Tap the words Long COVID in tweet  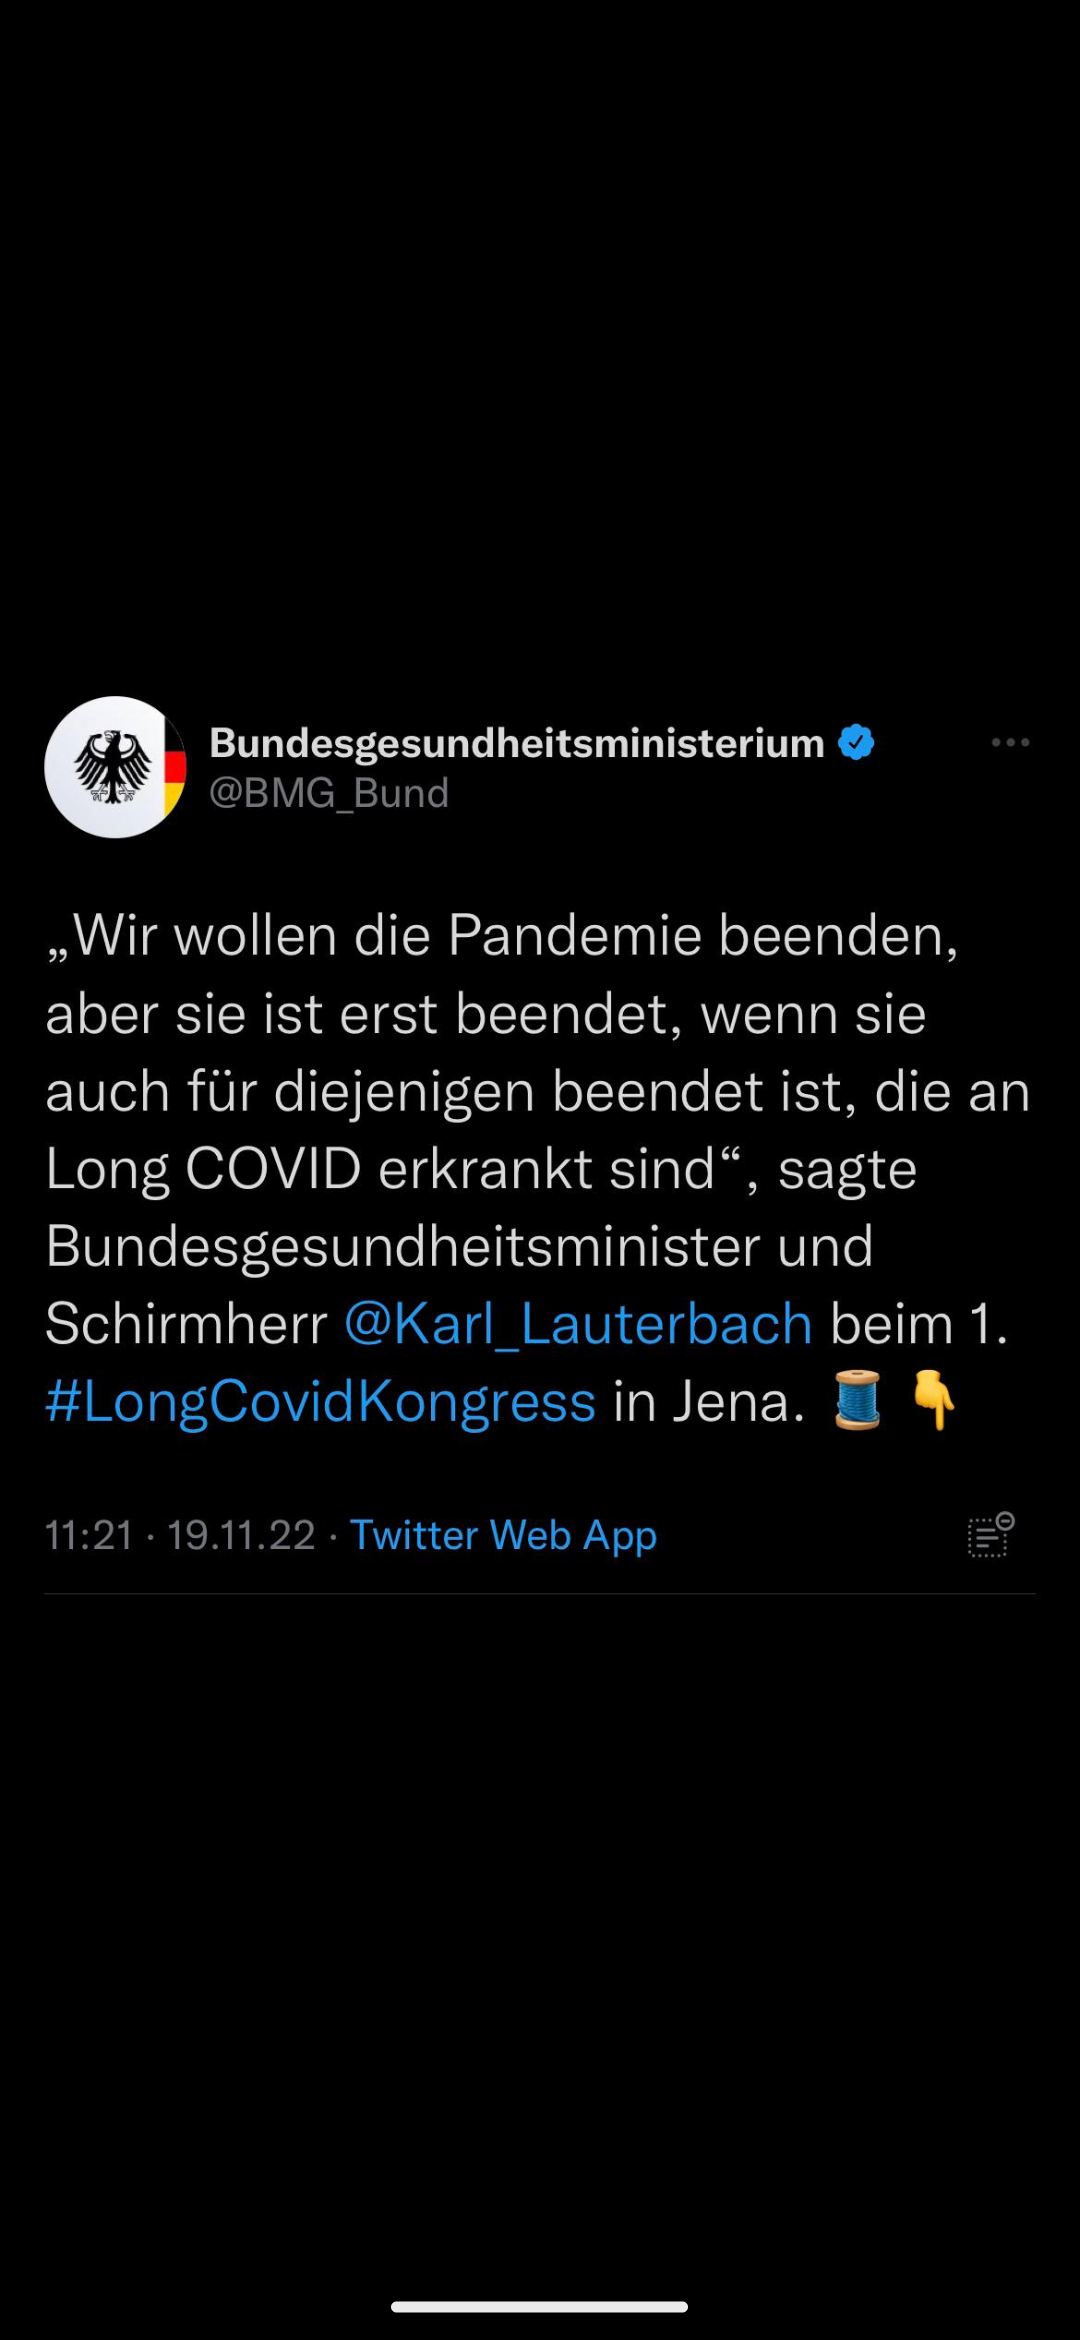tap(204, 1169)
